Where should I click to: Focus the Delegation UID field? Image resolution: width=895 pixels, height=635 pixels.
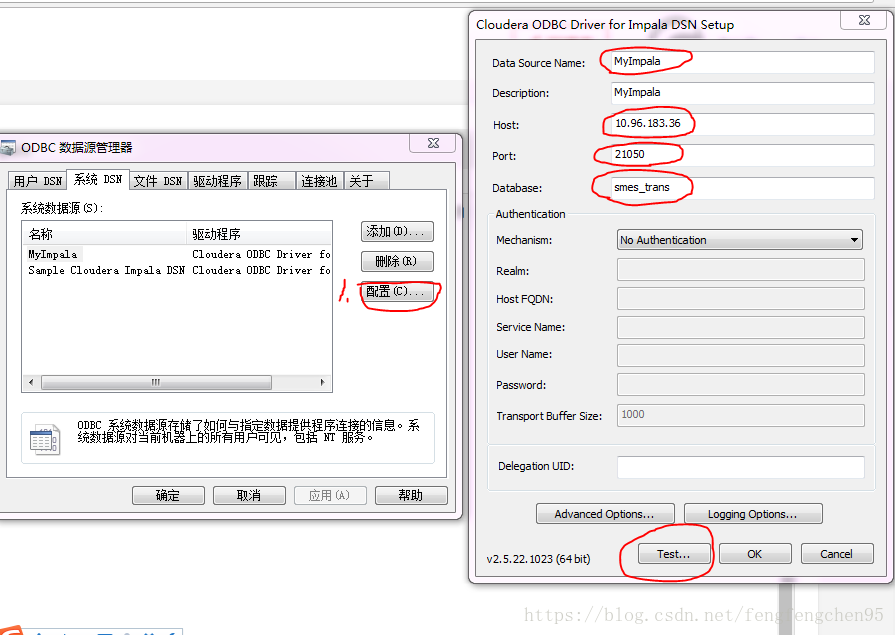point(740,467)
